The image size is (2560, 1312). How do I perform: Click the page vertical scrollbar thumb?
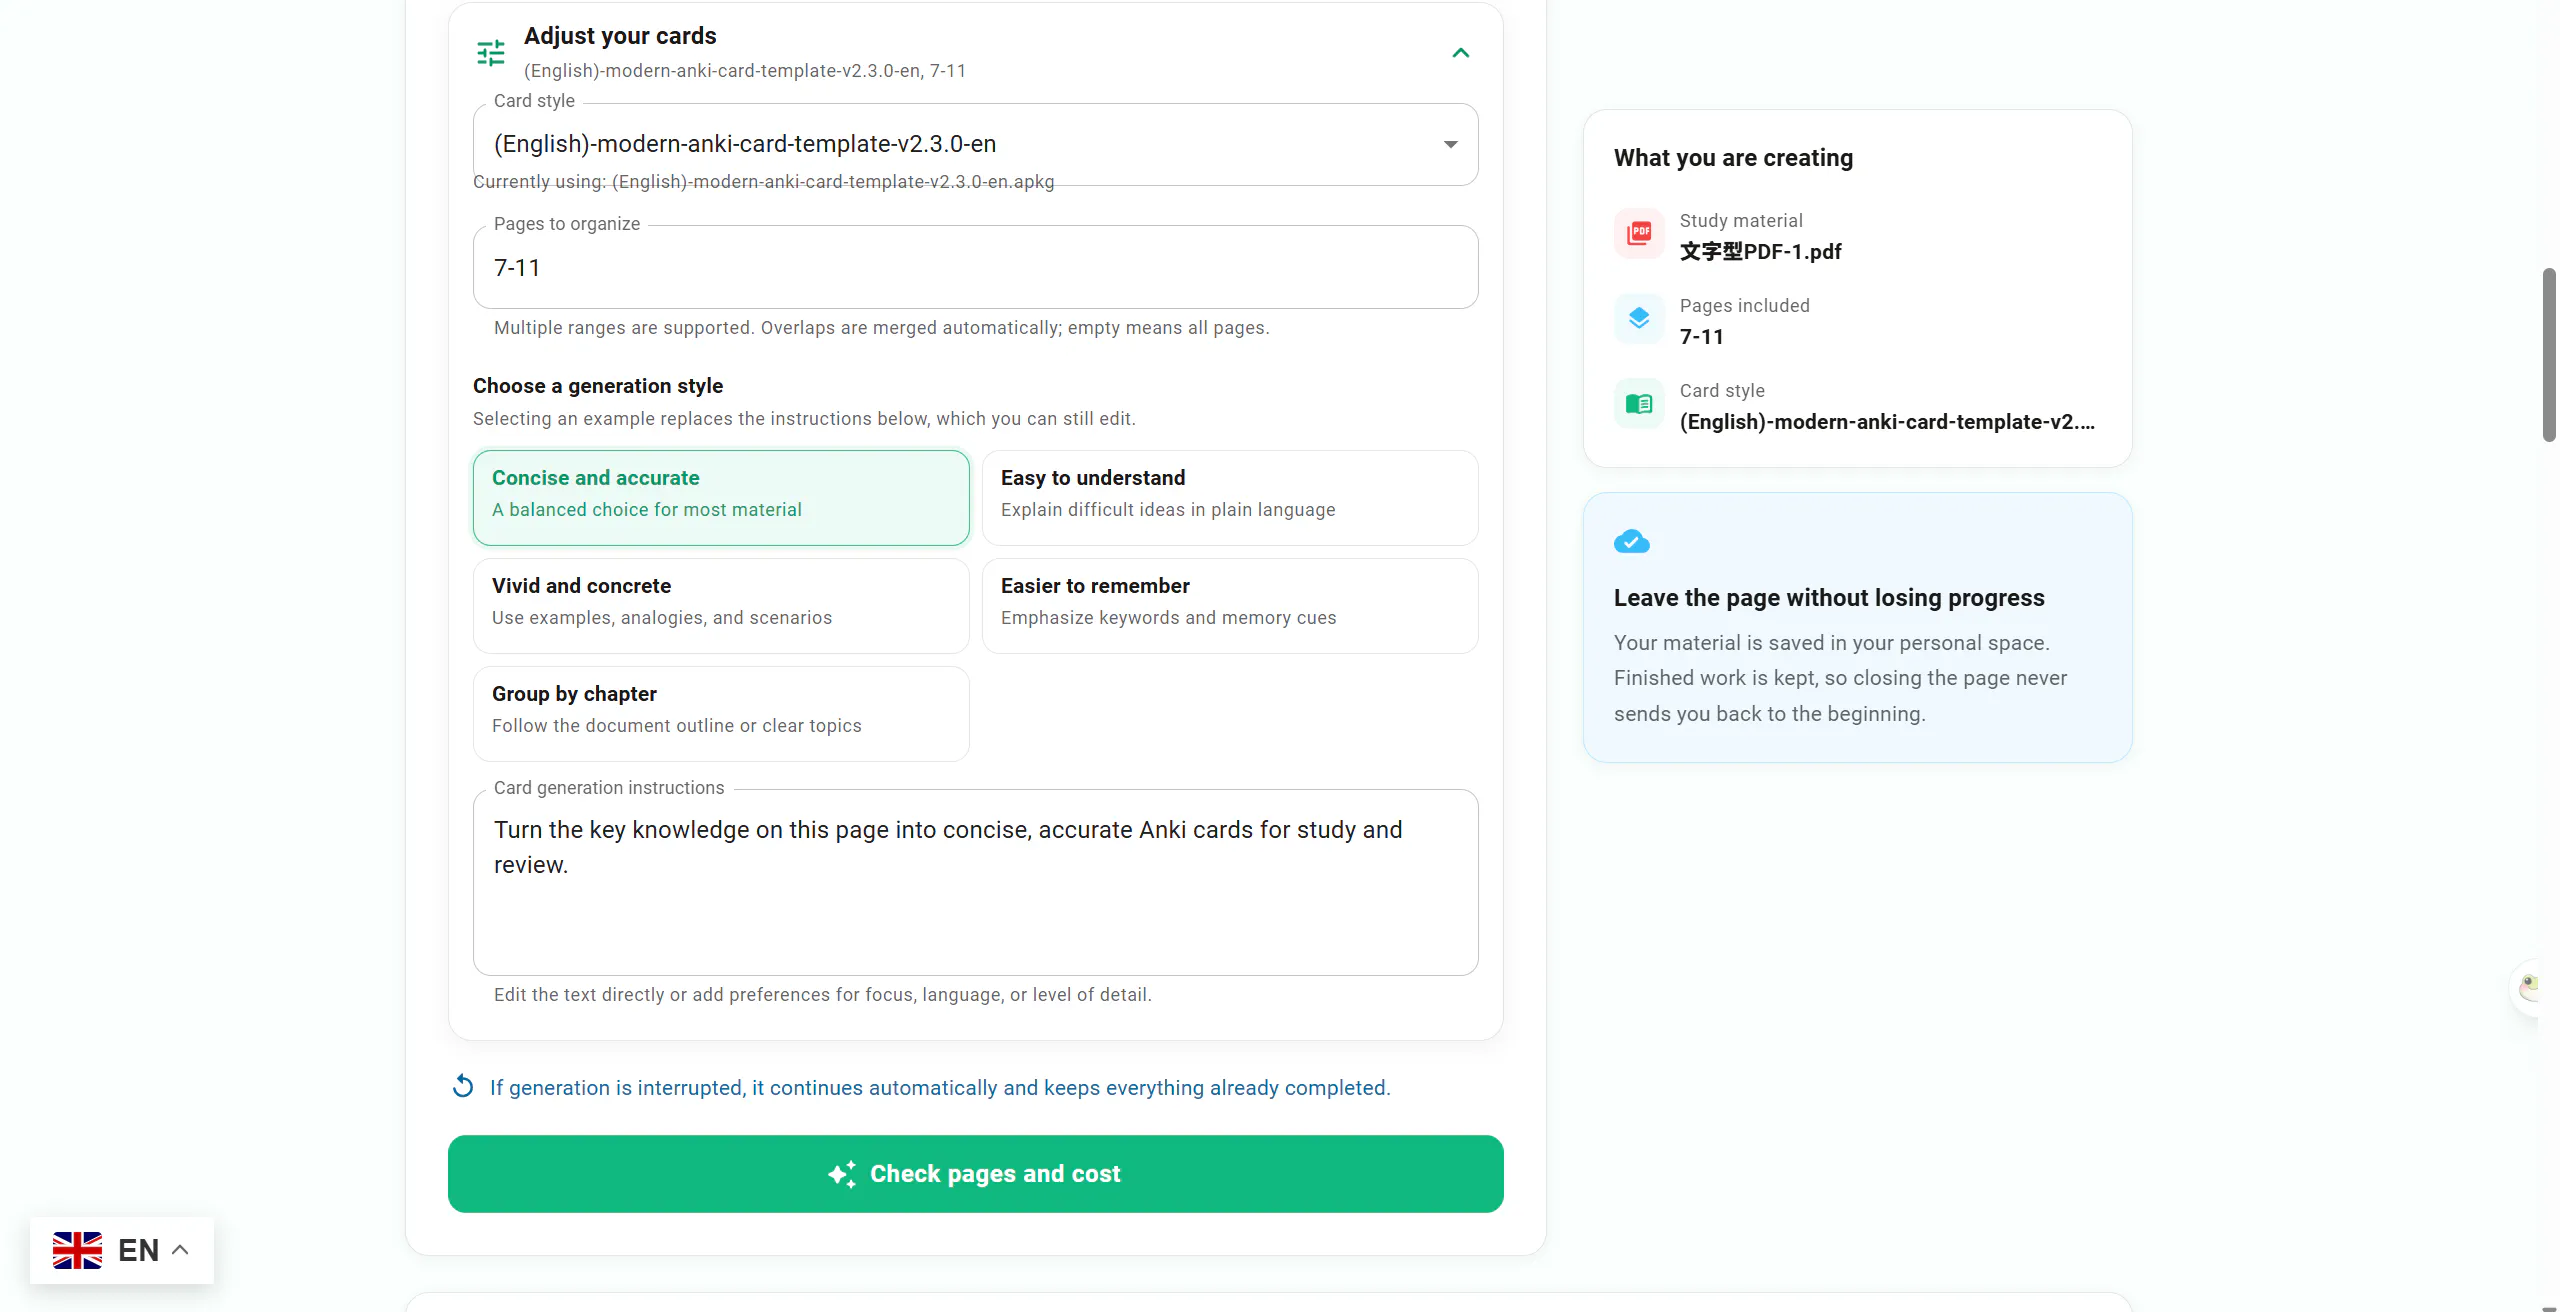point(2549,355)
